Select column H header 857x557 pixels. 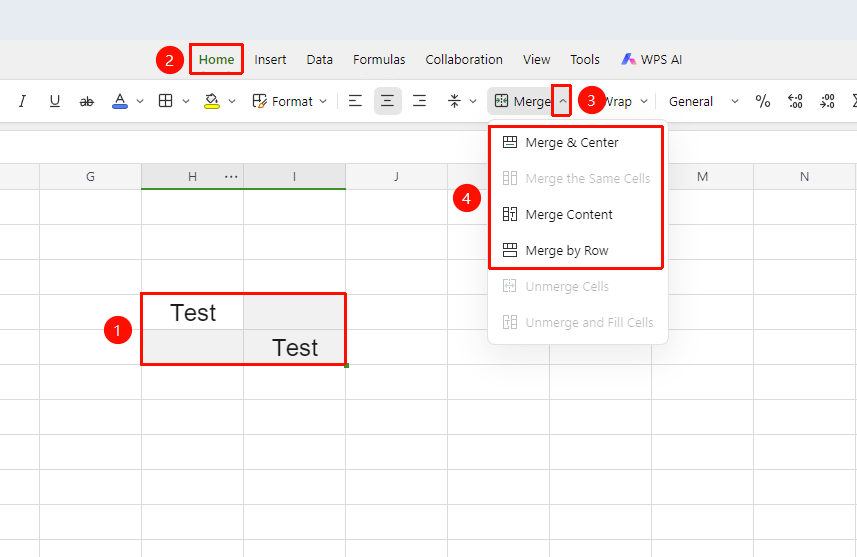coord(192,177)
